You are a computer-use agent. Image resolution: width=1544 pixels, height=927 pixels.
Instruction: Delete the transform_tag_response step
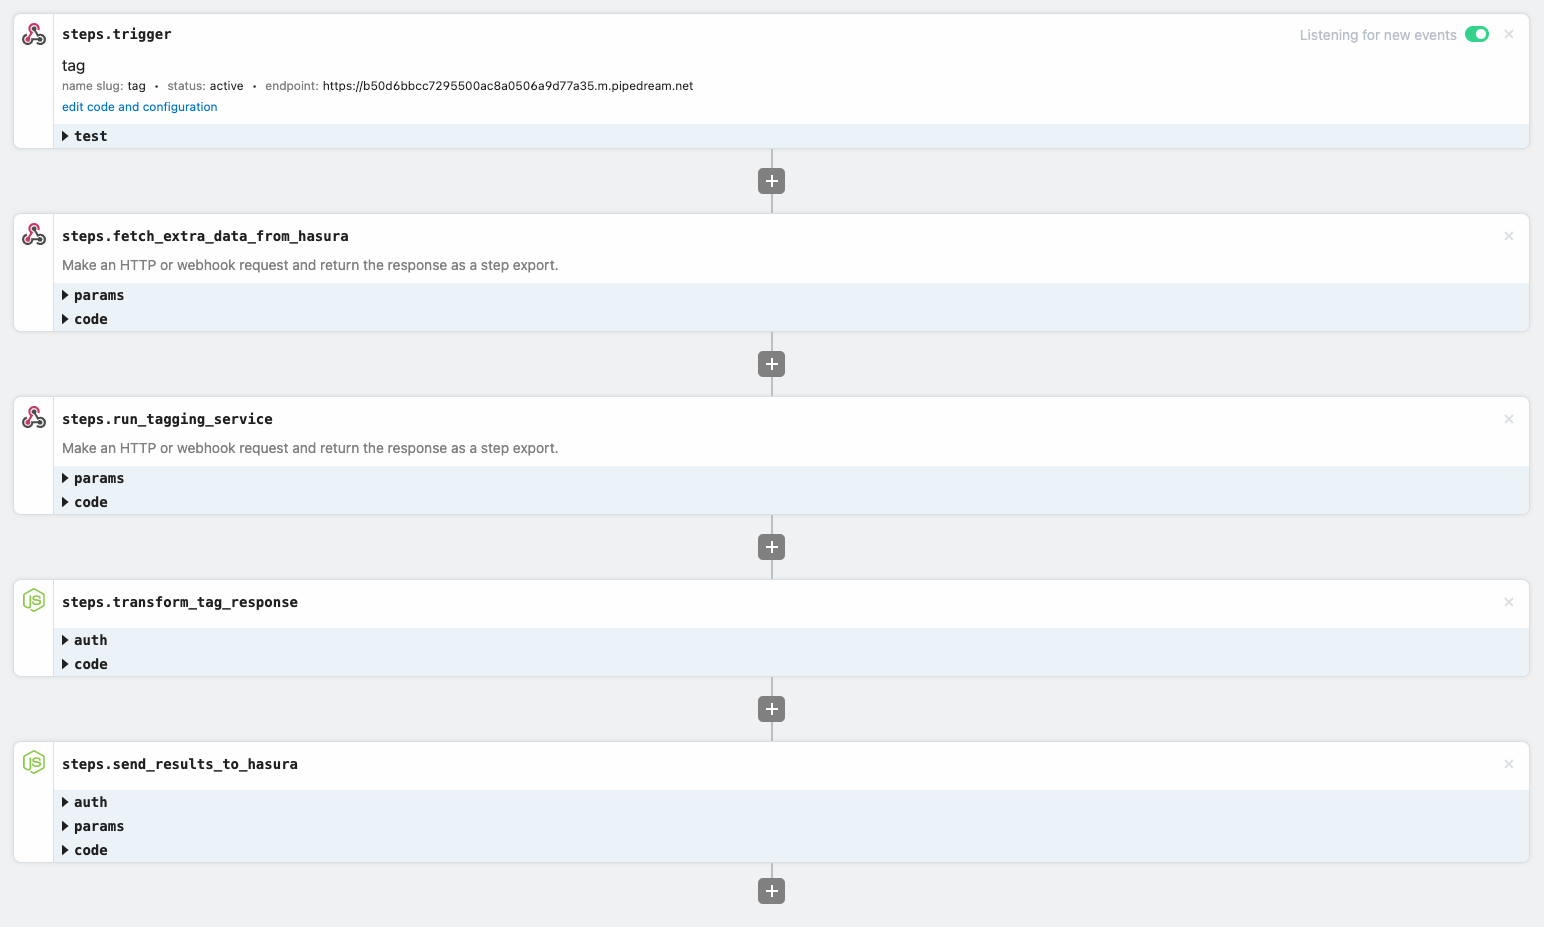coord(1509,602)
